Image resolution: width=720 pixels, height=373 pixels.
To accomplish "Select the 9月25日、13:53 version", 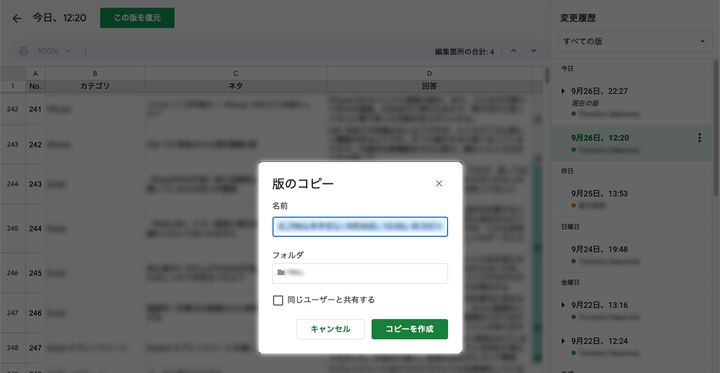I will pos(632,199).
